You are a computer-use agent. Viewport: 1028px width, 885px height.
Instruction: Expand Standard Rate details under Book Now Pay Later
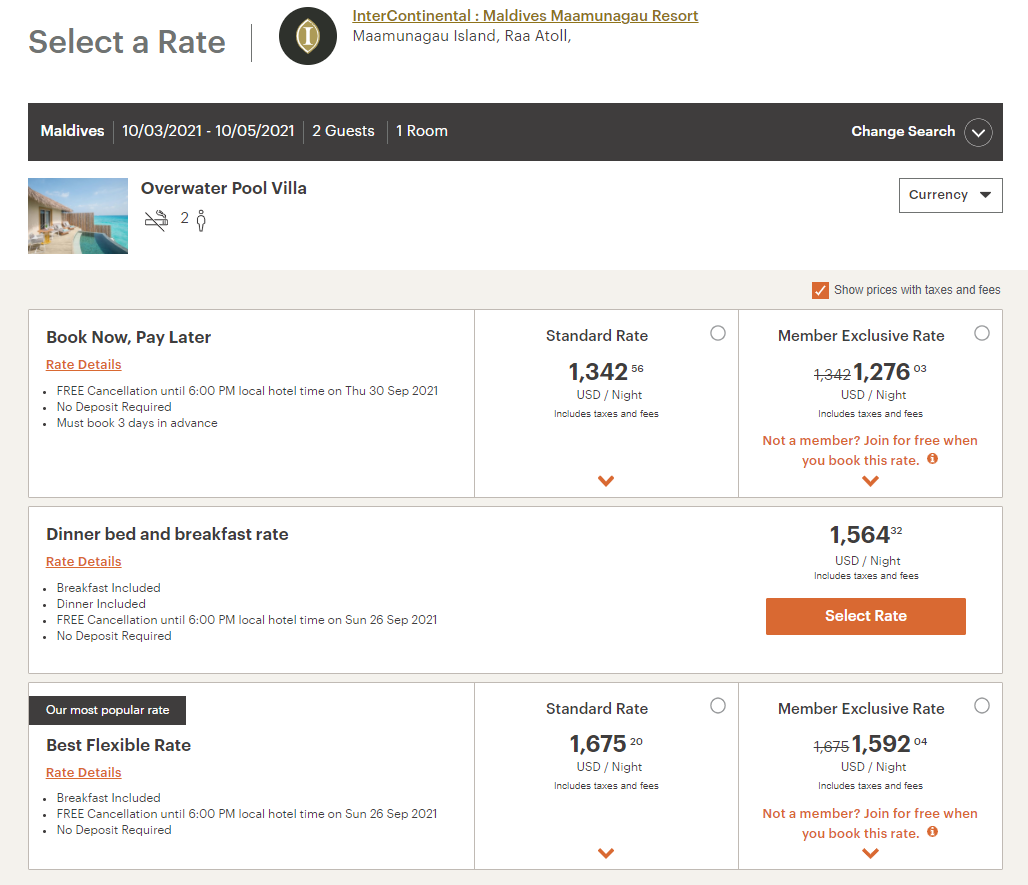(605, 481)
